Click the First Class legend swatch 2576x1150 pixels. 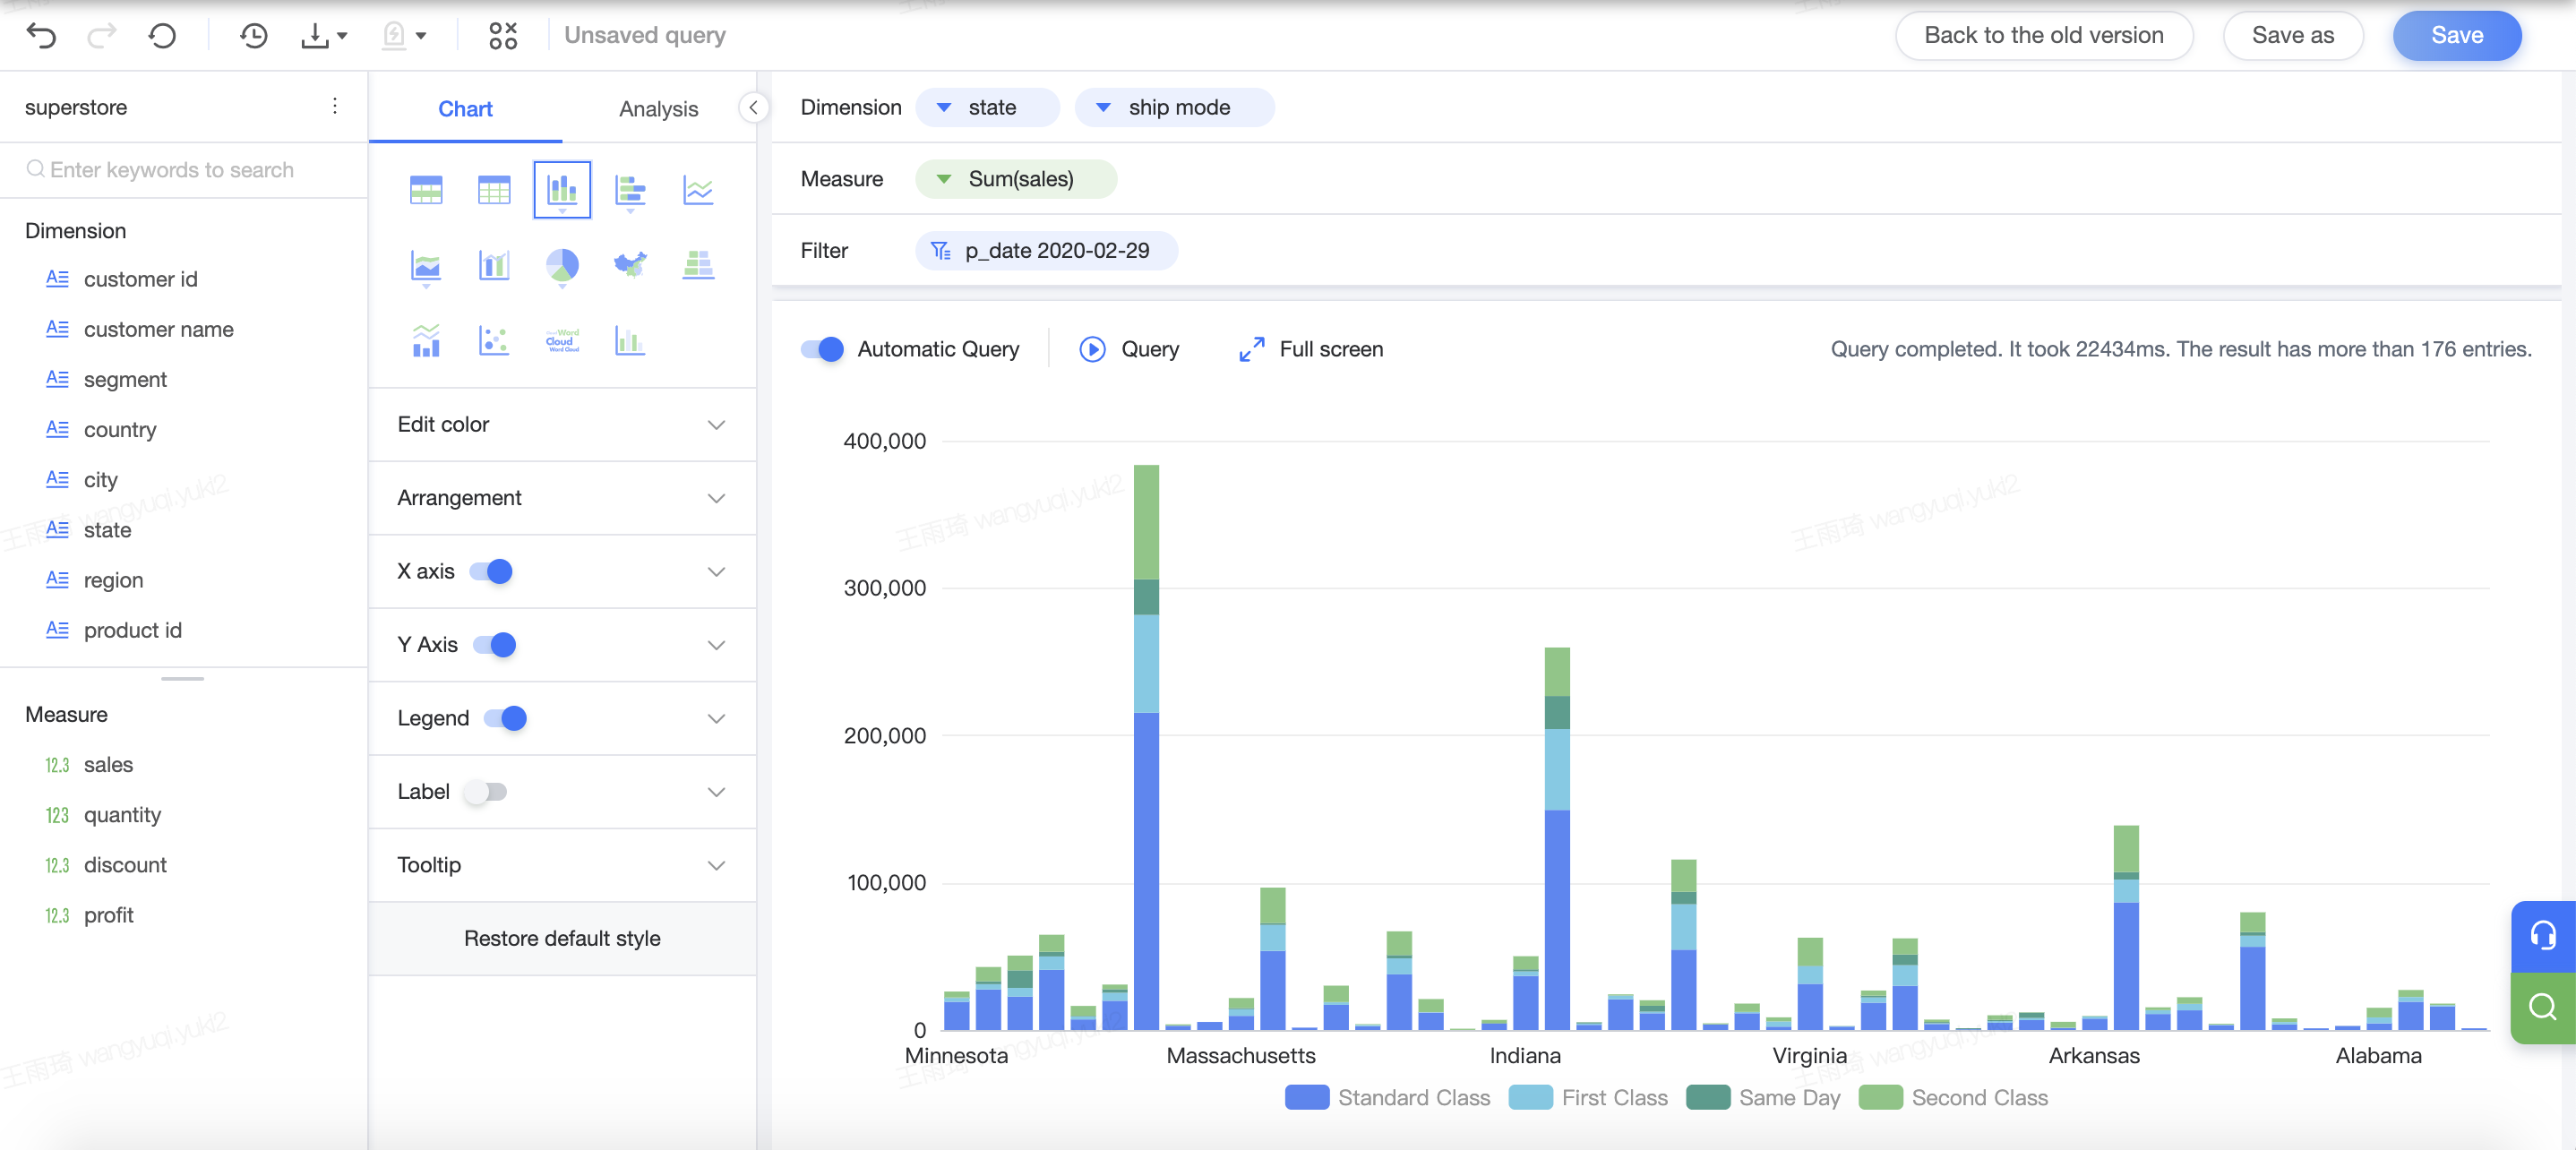pos(1530,1097)
